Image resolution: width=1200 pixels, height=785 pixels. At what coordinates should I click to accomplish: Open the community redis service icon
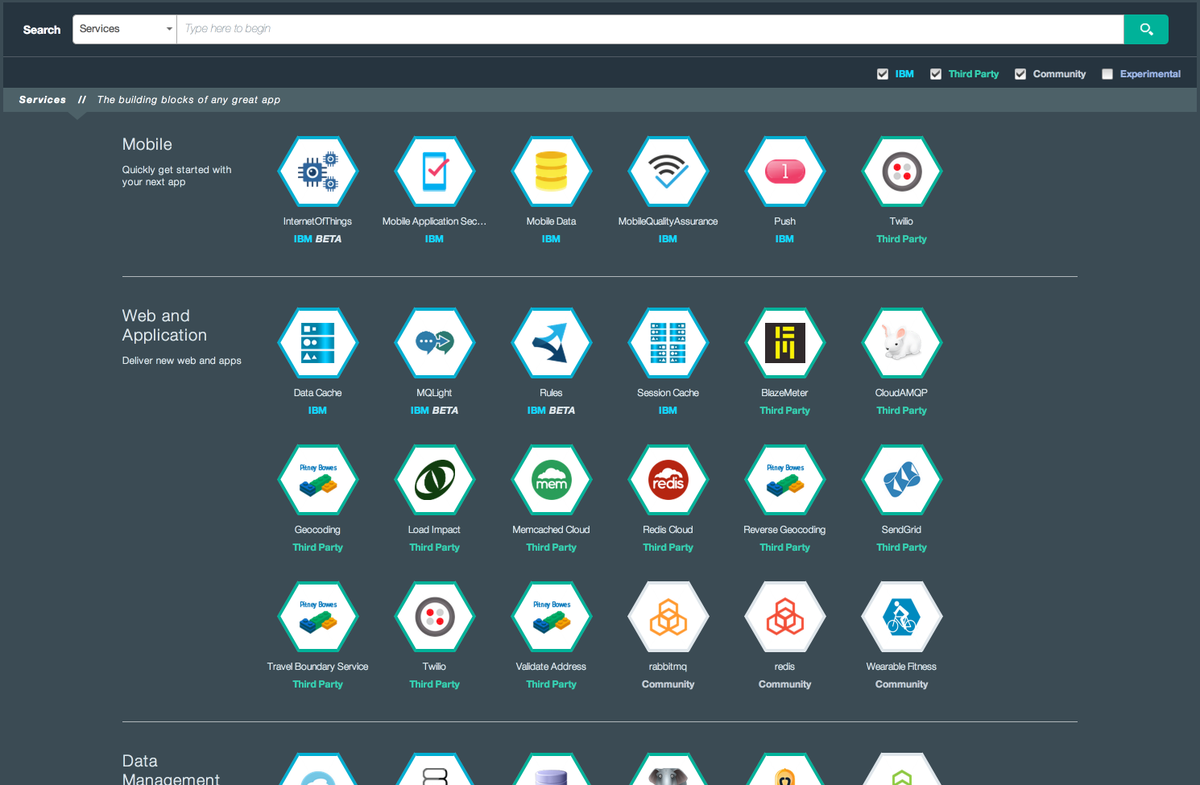coord(785,617)
